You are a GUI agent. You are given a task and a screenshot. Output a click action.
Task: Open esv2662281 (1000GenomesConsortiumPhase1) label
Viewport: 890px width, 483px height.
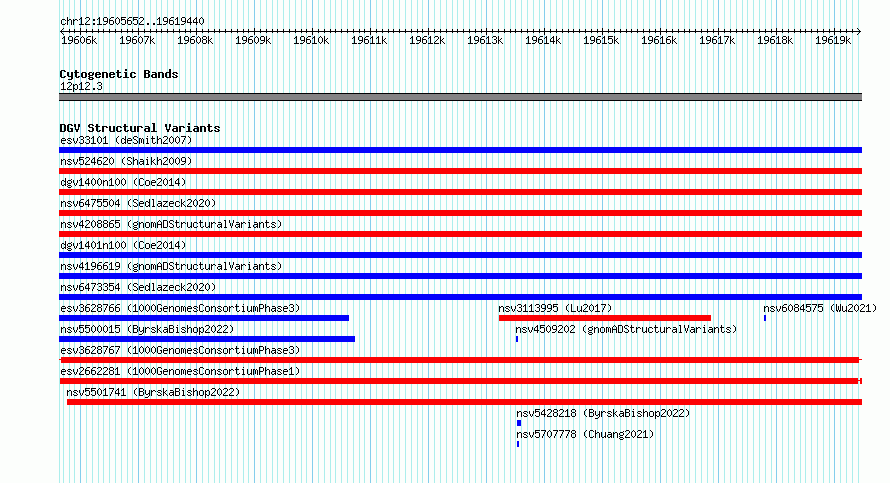pos(180,371)
